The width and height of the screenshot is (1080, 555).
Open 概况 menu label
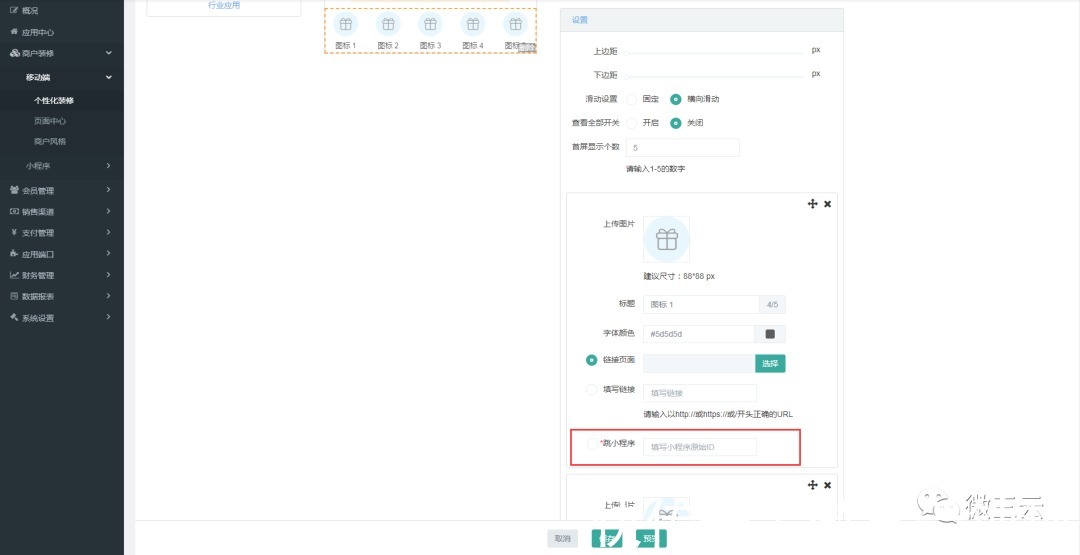(30, 10)
